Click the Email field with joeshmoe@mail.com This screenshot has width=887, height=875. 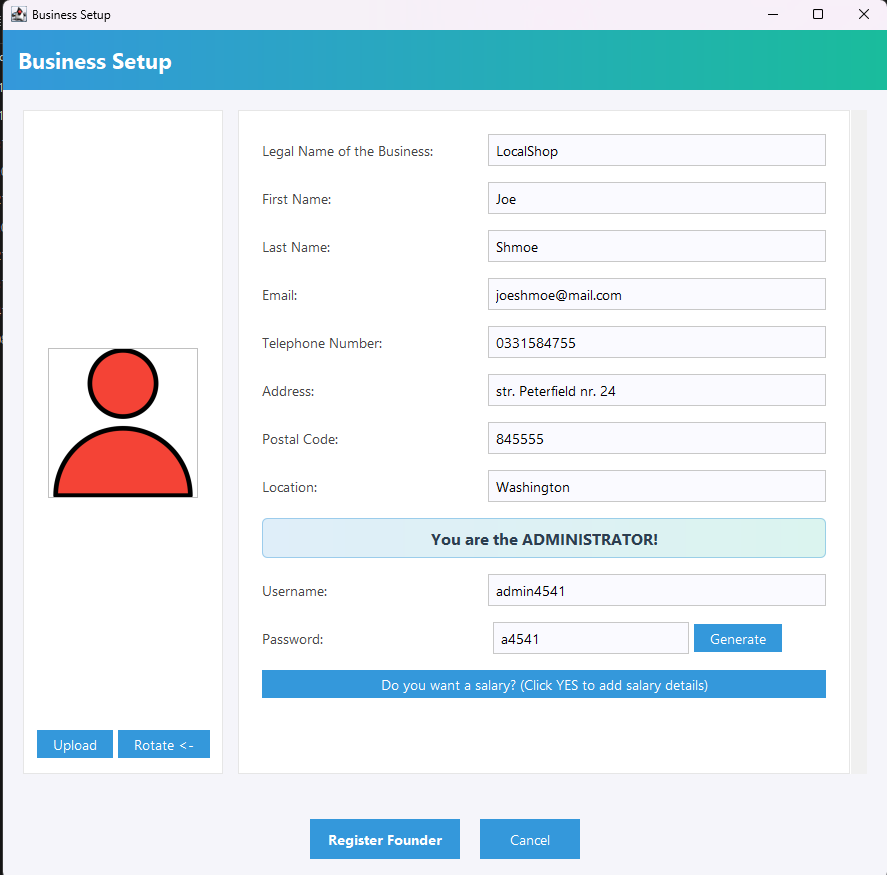(x=656, y=294)
